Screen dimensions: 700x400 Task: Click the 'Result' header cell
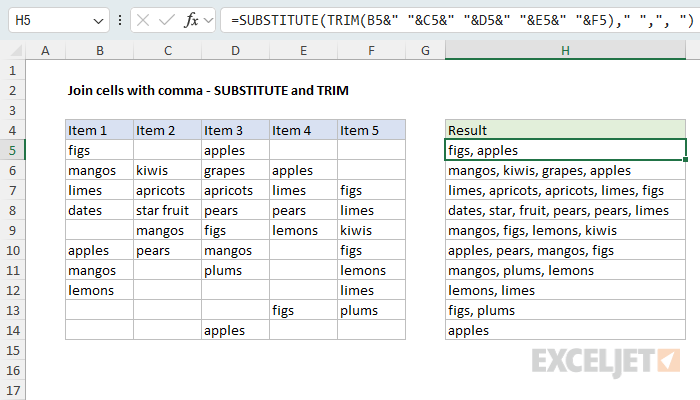click(x=565, y=130)
